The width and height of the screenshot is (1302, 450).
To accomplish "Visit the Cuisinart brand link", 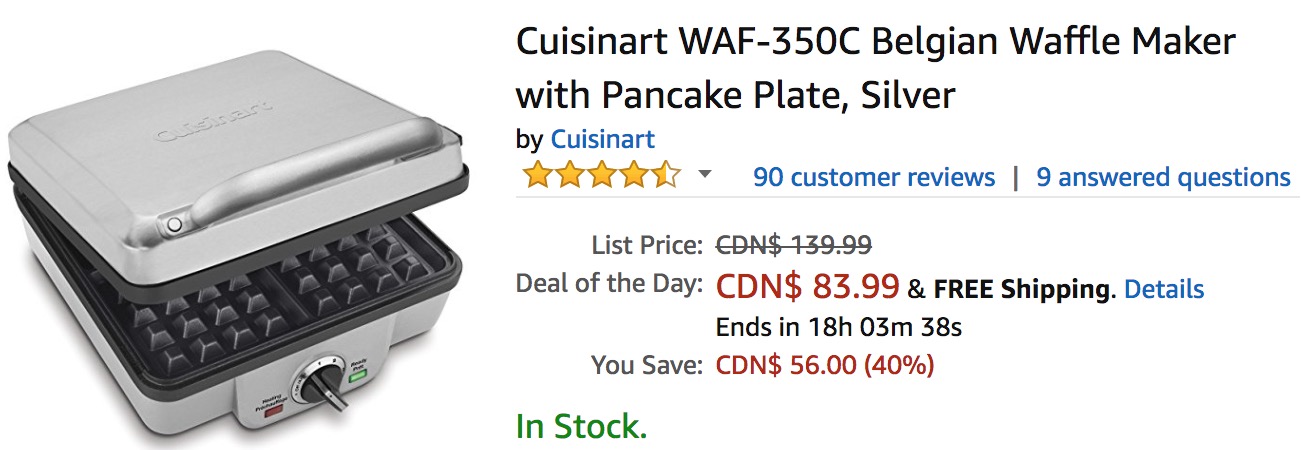I will [x=603, y=139].
